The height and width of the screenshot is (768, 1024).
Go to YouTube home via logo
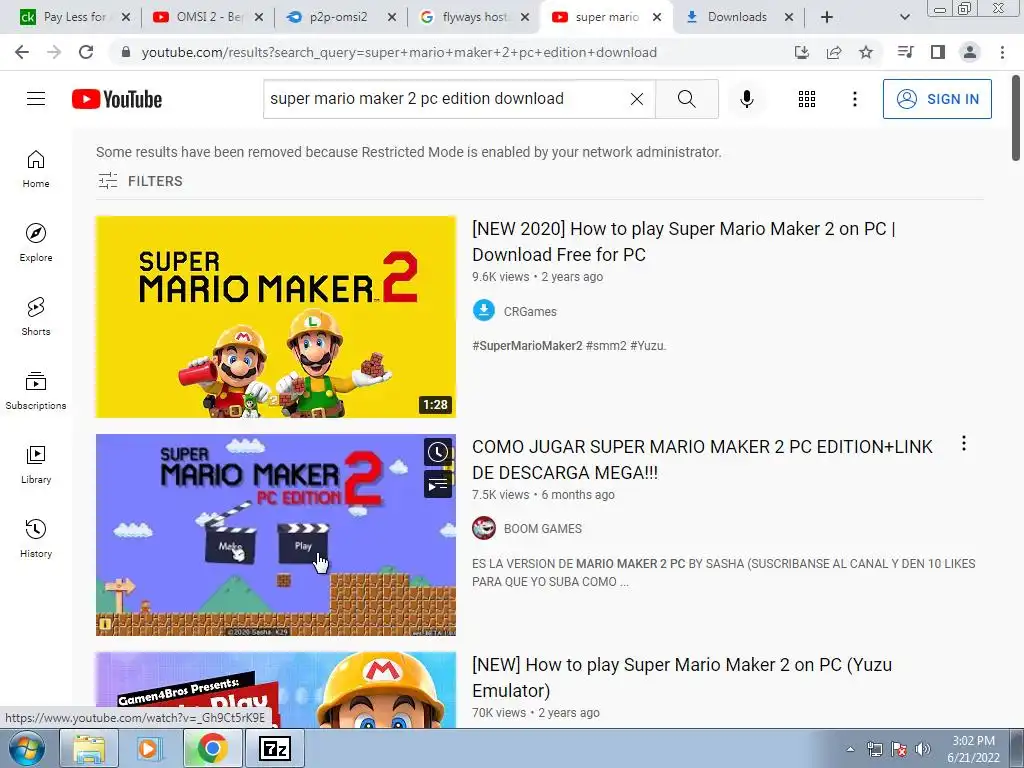click(117, 99)
